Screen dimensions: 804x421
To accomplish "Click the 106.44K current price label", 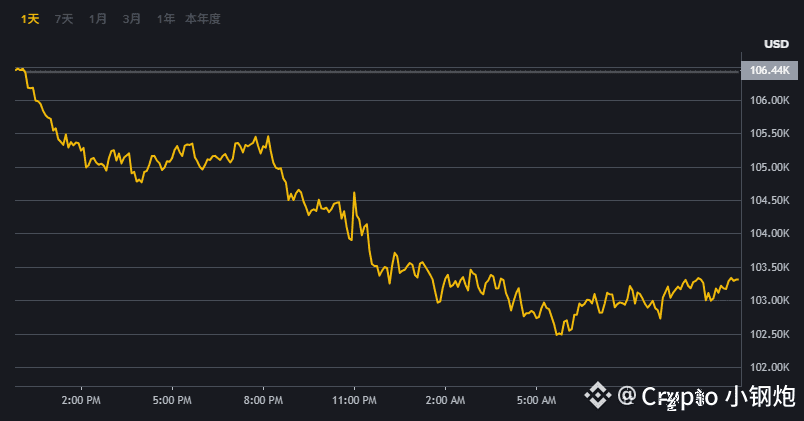I will pyautogui.click(x=770, y=70).
